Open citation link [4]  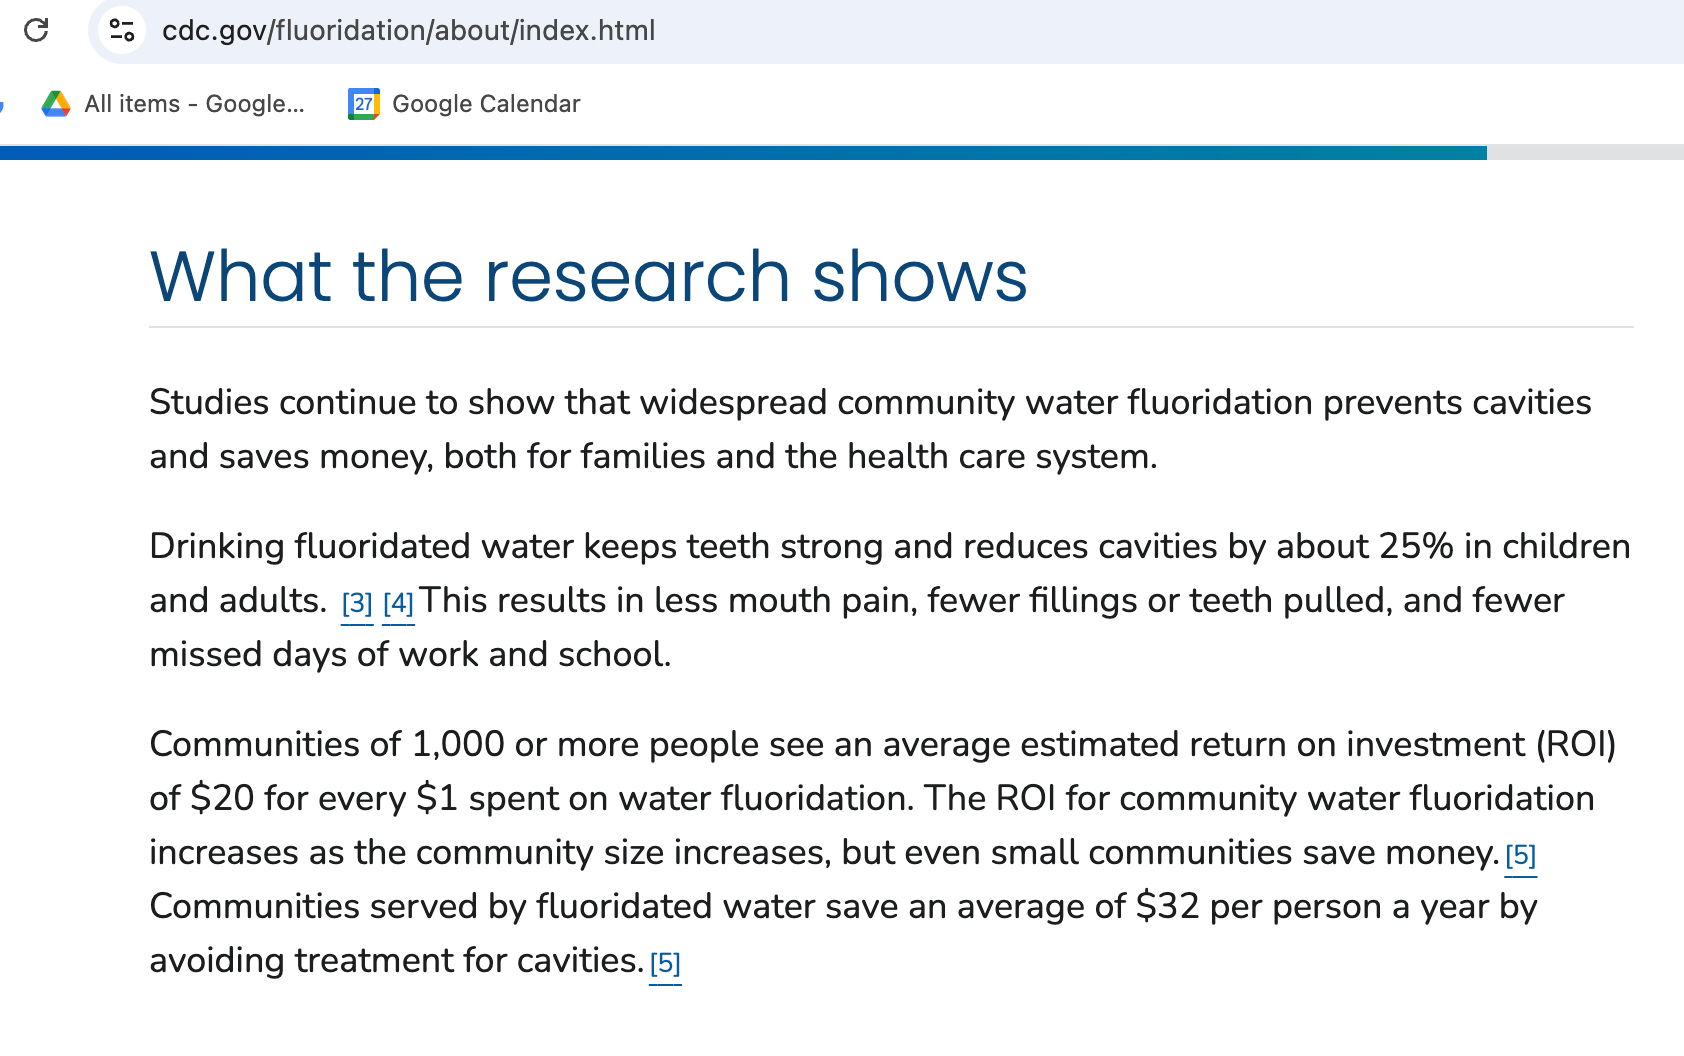pyautogui.click(x=398, y=604)
